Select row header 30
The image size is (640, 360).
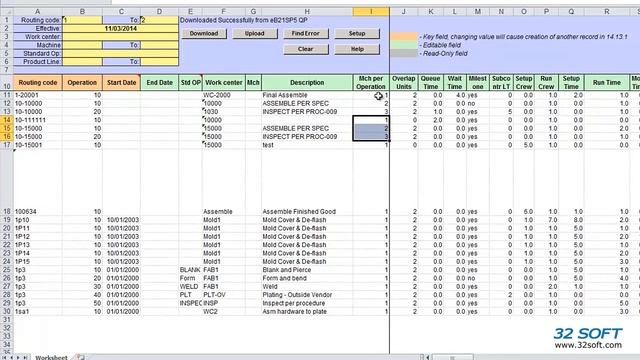coord(7,311)
